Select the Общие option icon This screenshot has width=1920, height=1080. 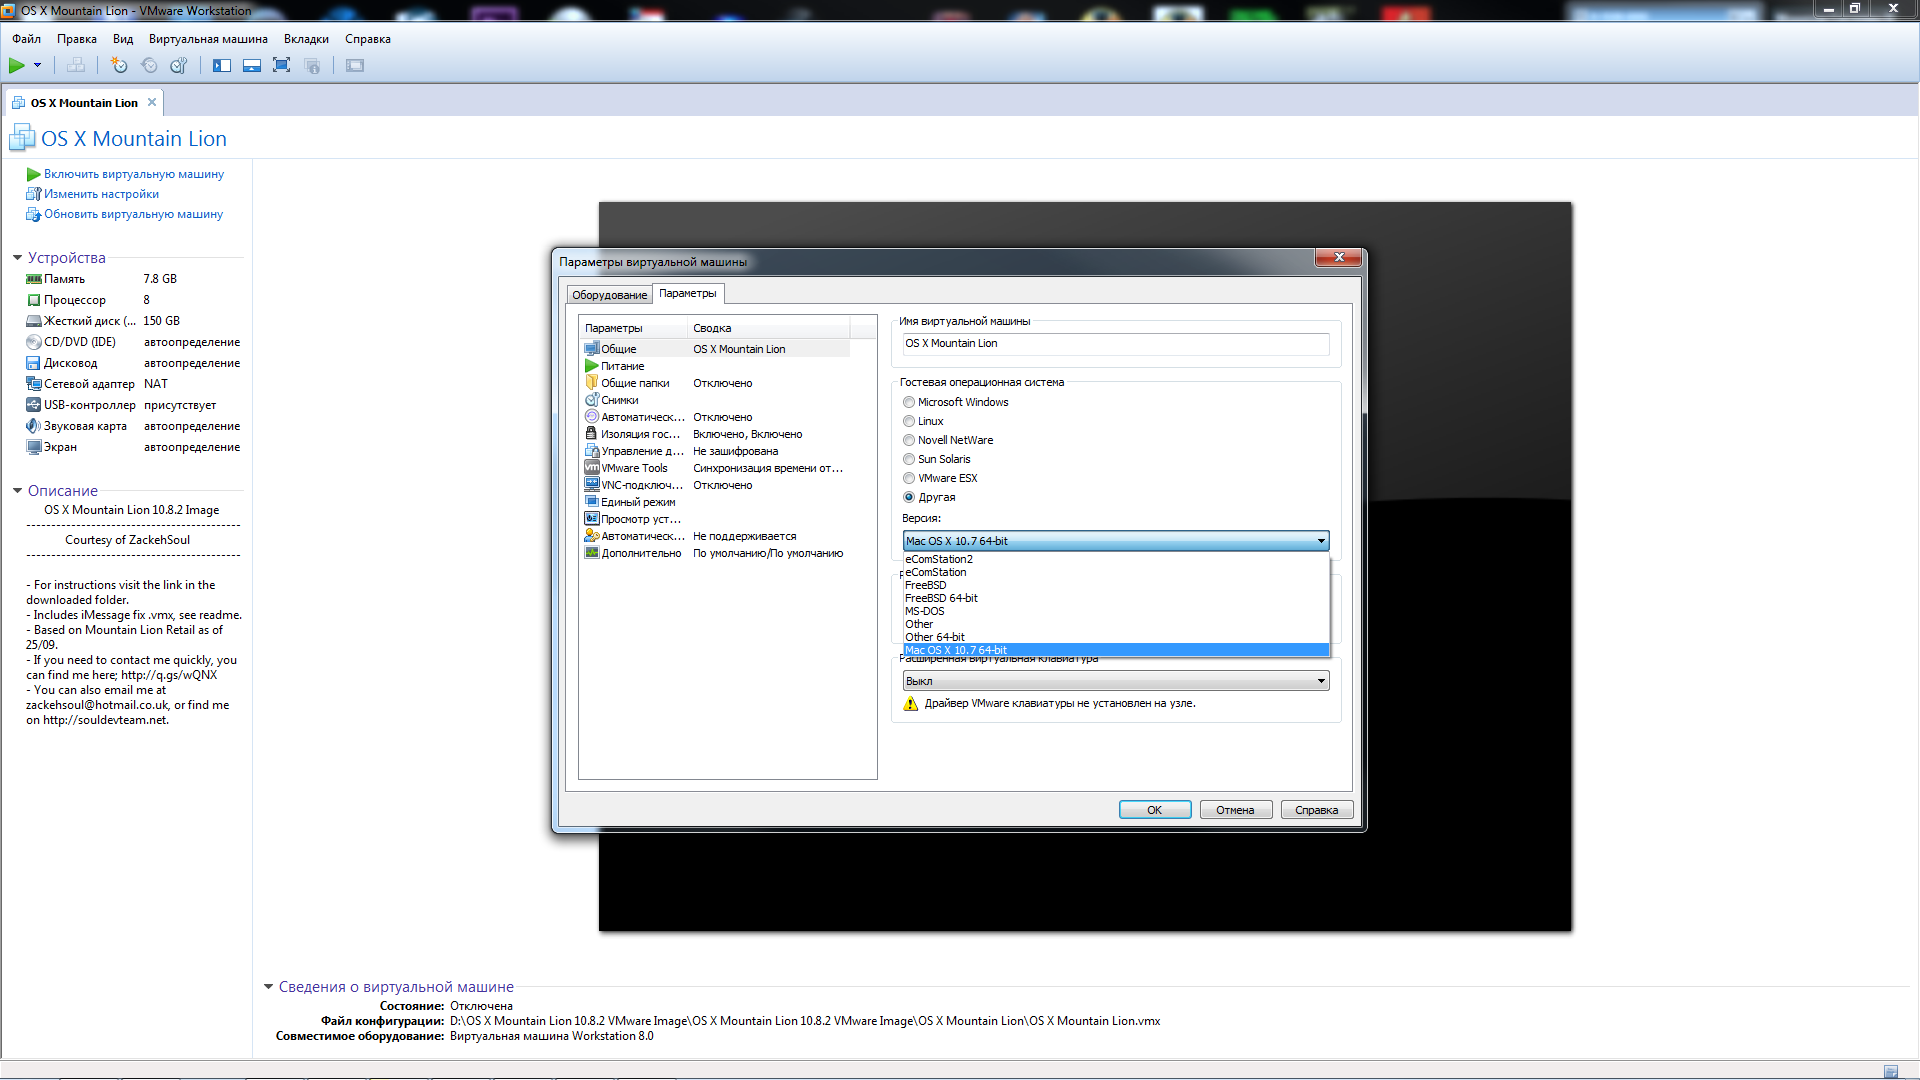[592, 349]
